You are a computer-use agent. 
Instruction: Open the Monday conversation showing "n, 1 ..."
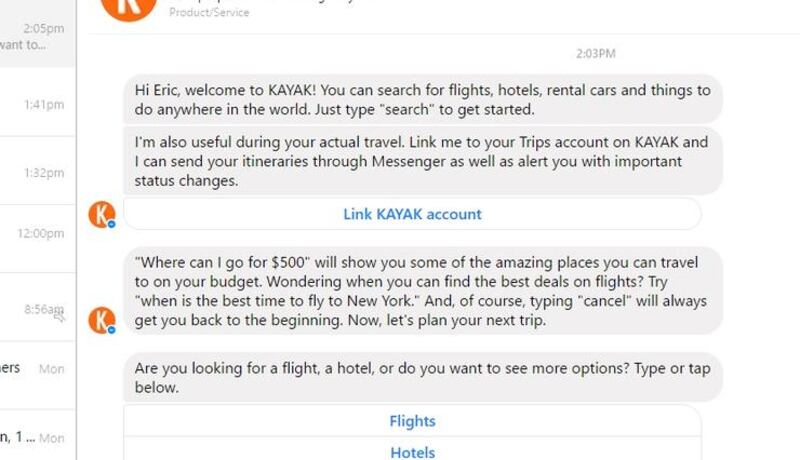coord(37,437)
